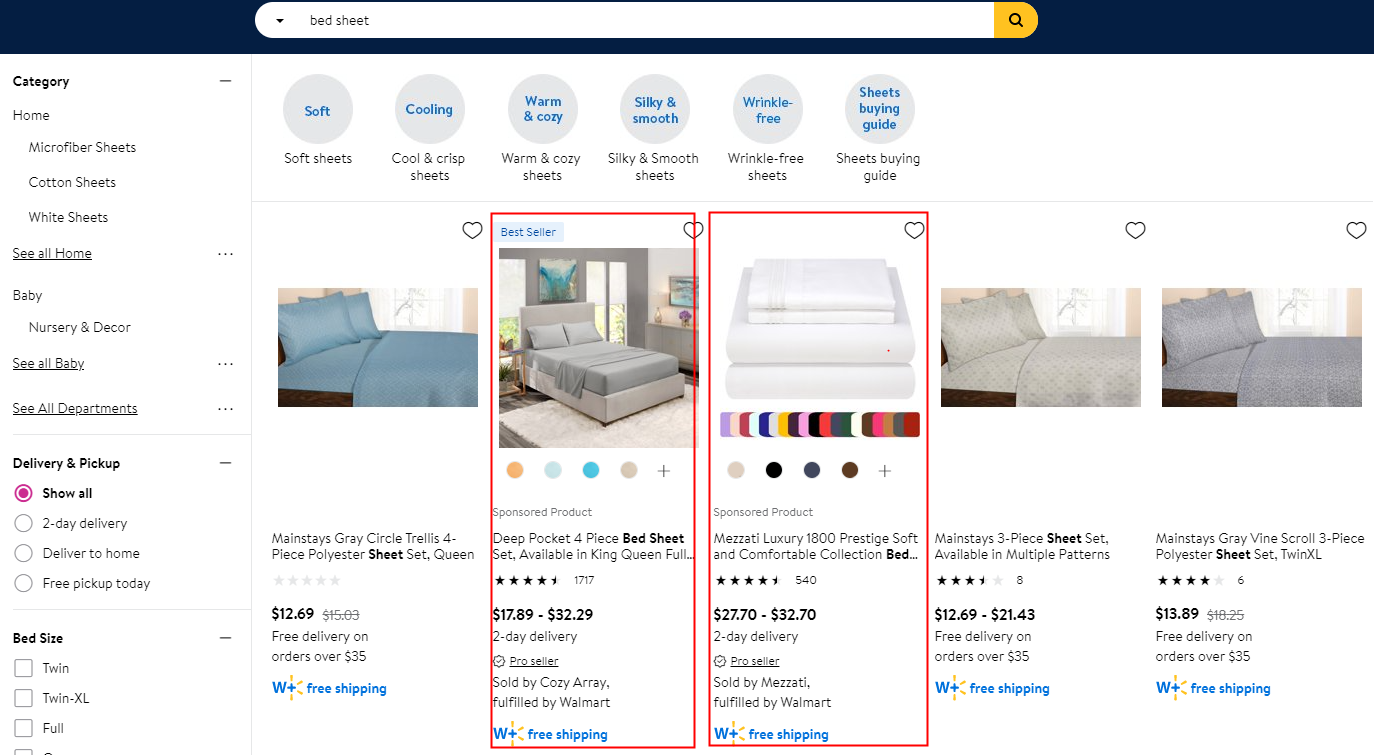The width and height of the screenshot is (1374, 755).
Task: Select the Cooling sheets category circle
Action: 429,108
